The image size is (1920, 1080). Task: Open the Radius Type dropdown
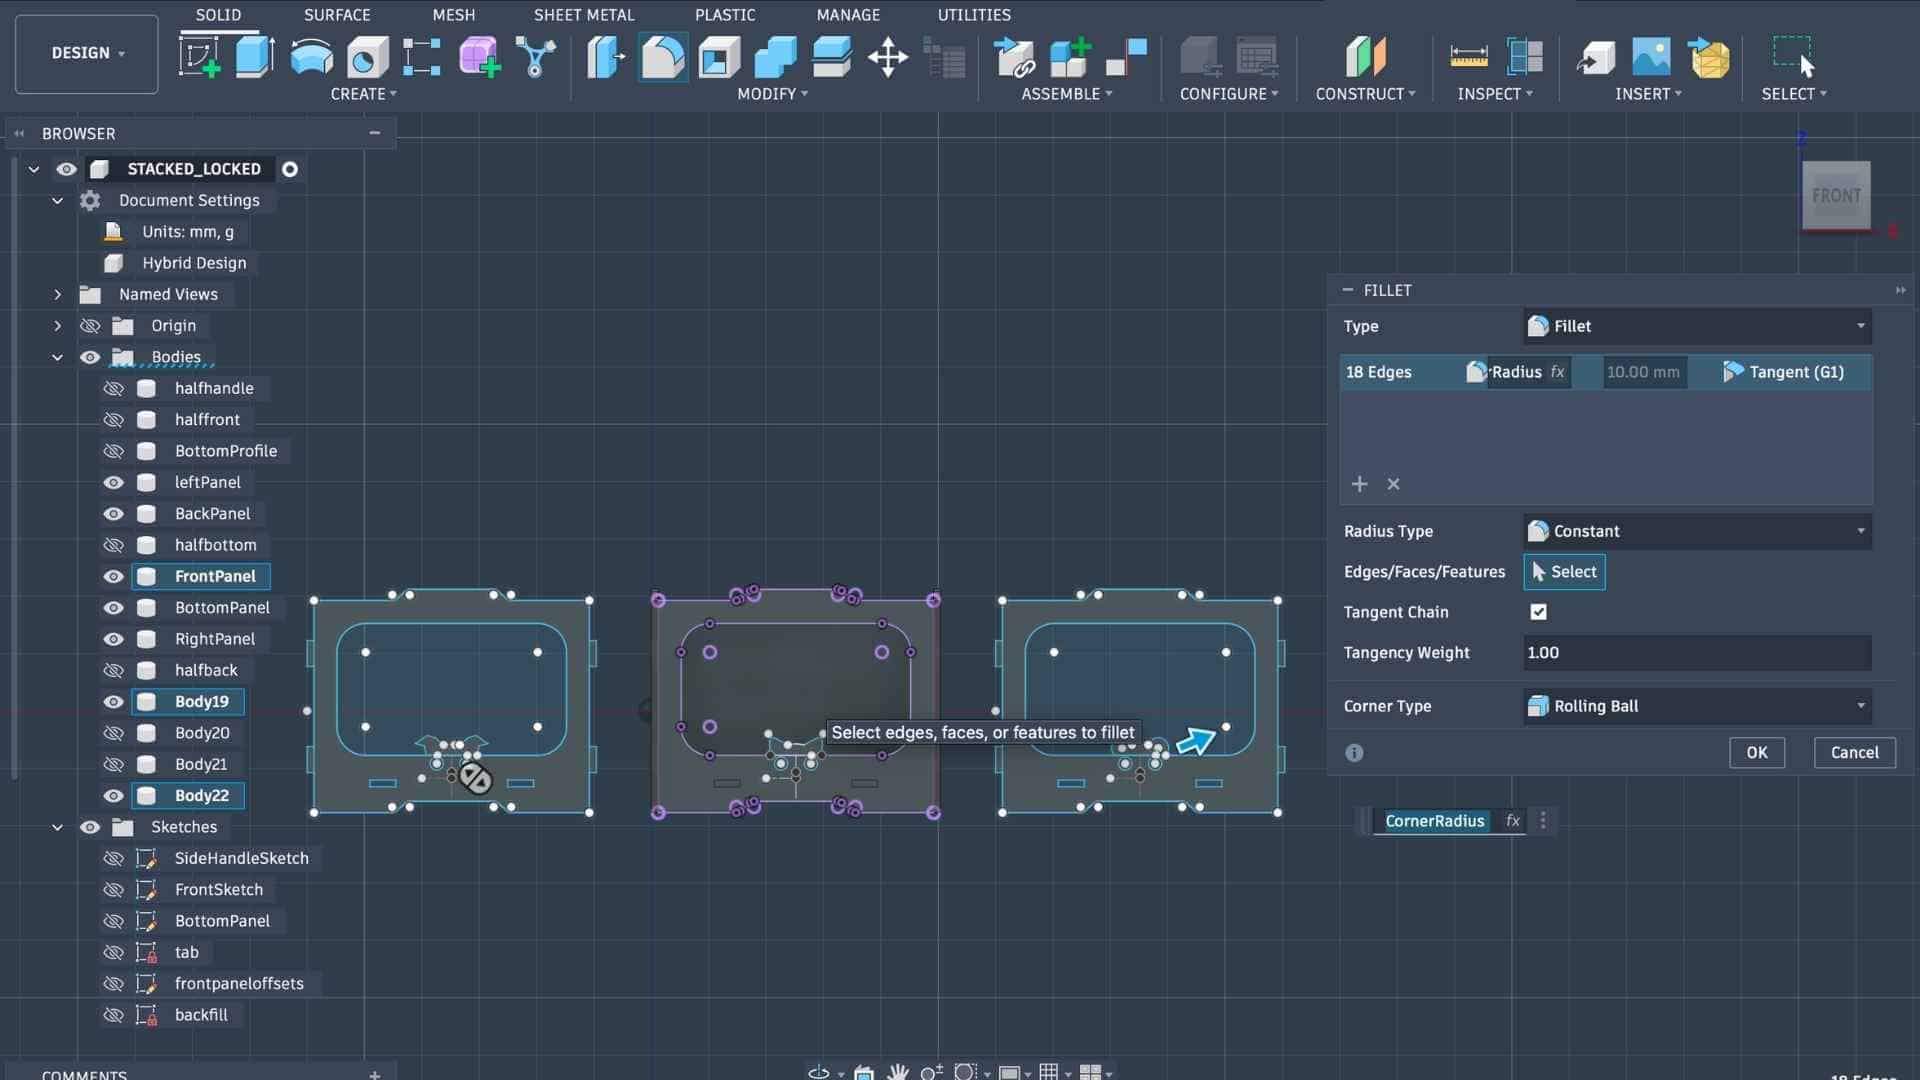tap(1697, 531)
